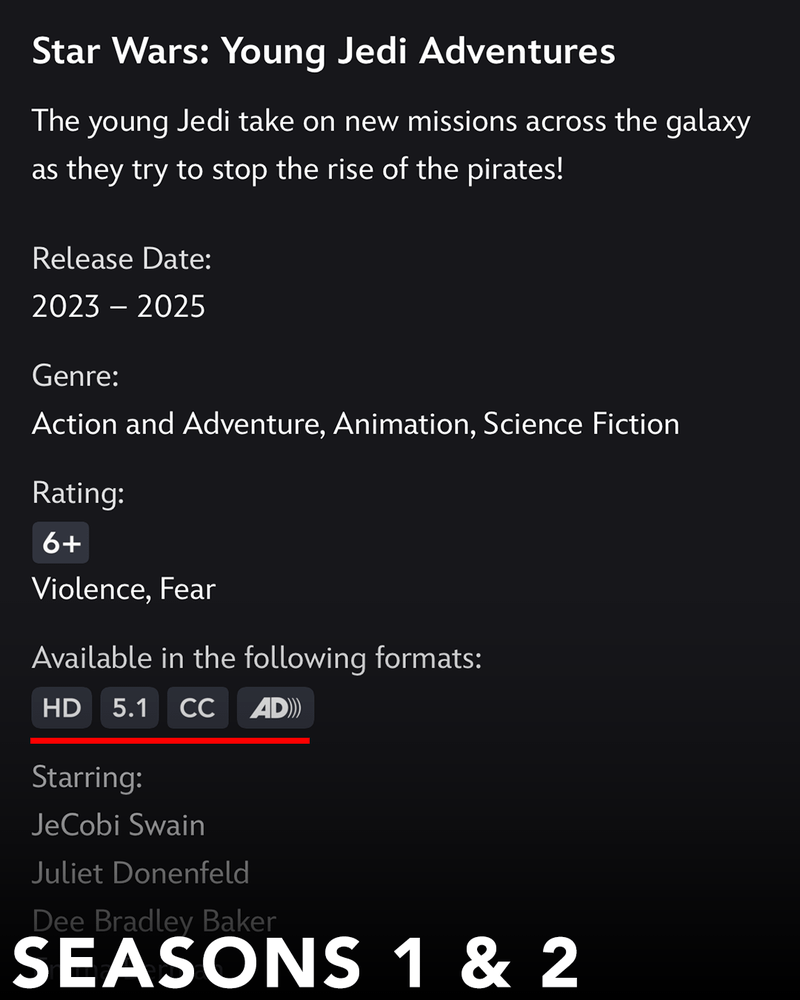Viewport: 800px width, 1000px height.
Task: Open Dee Bradley Baker's cast entry
Action: click(153, 920)
